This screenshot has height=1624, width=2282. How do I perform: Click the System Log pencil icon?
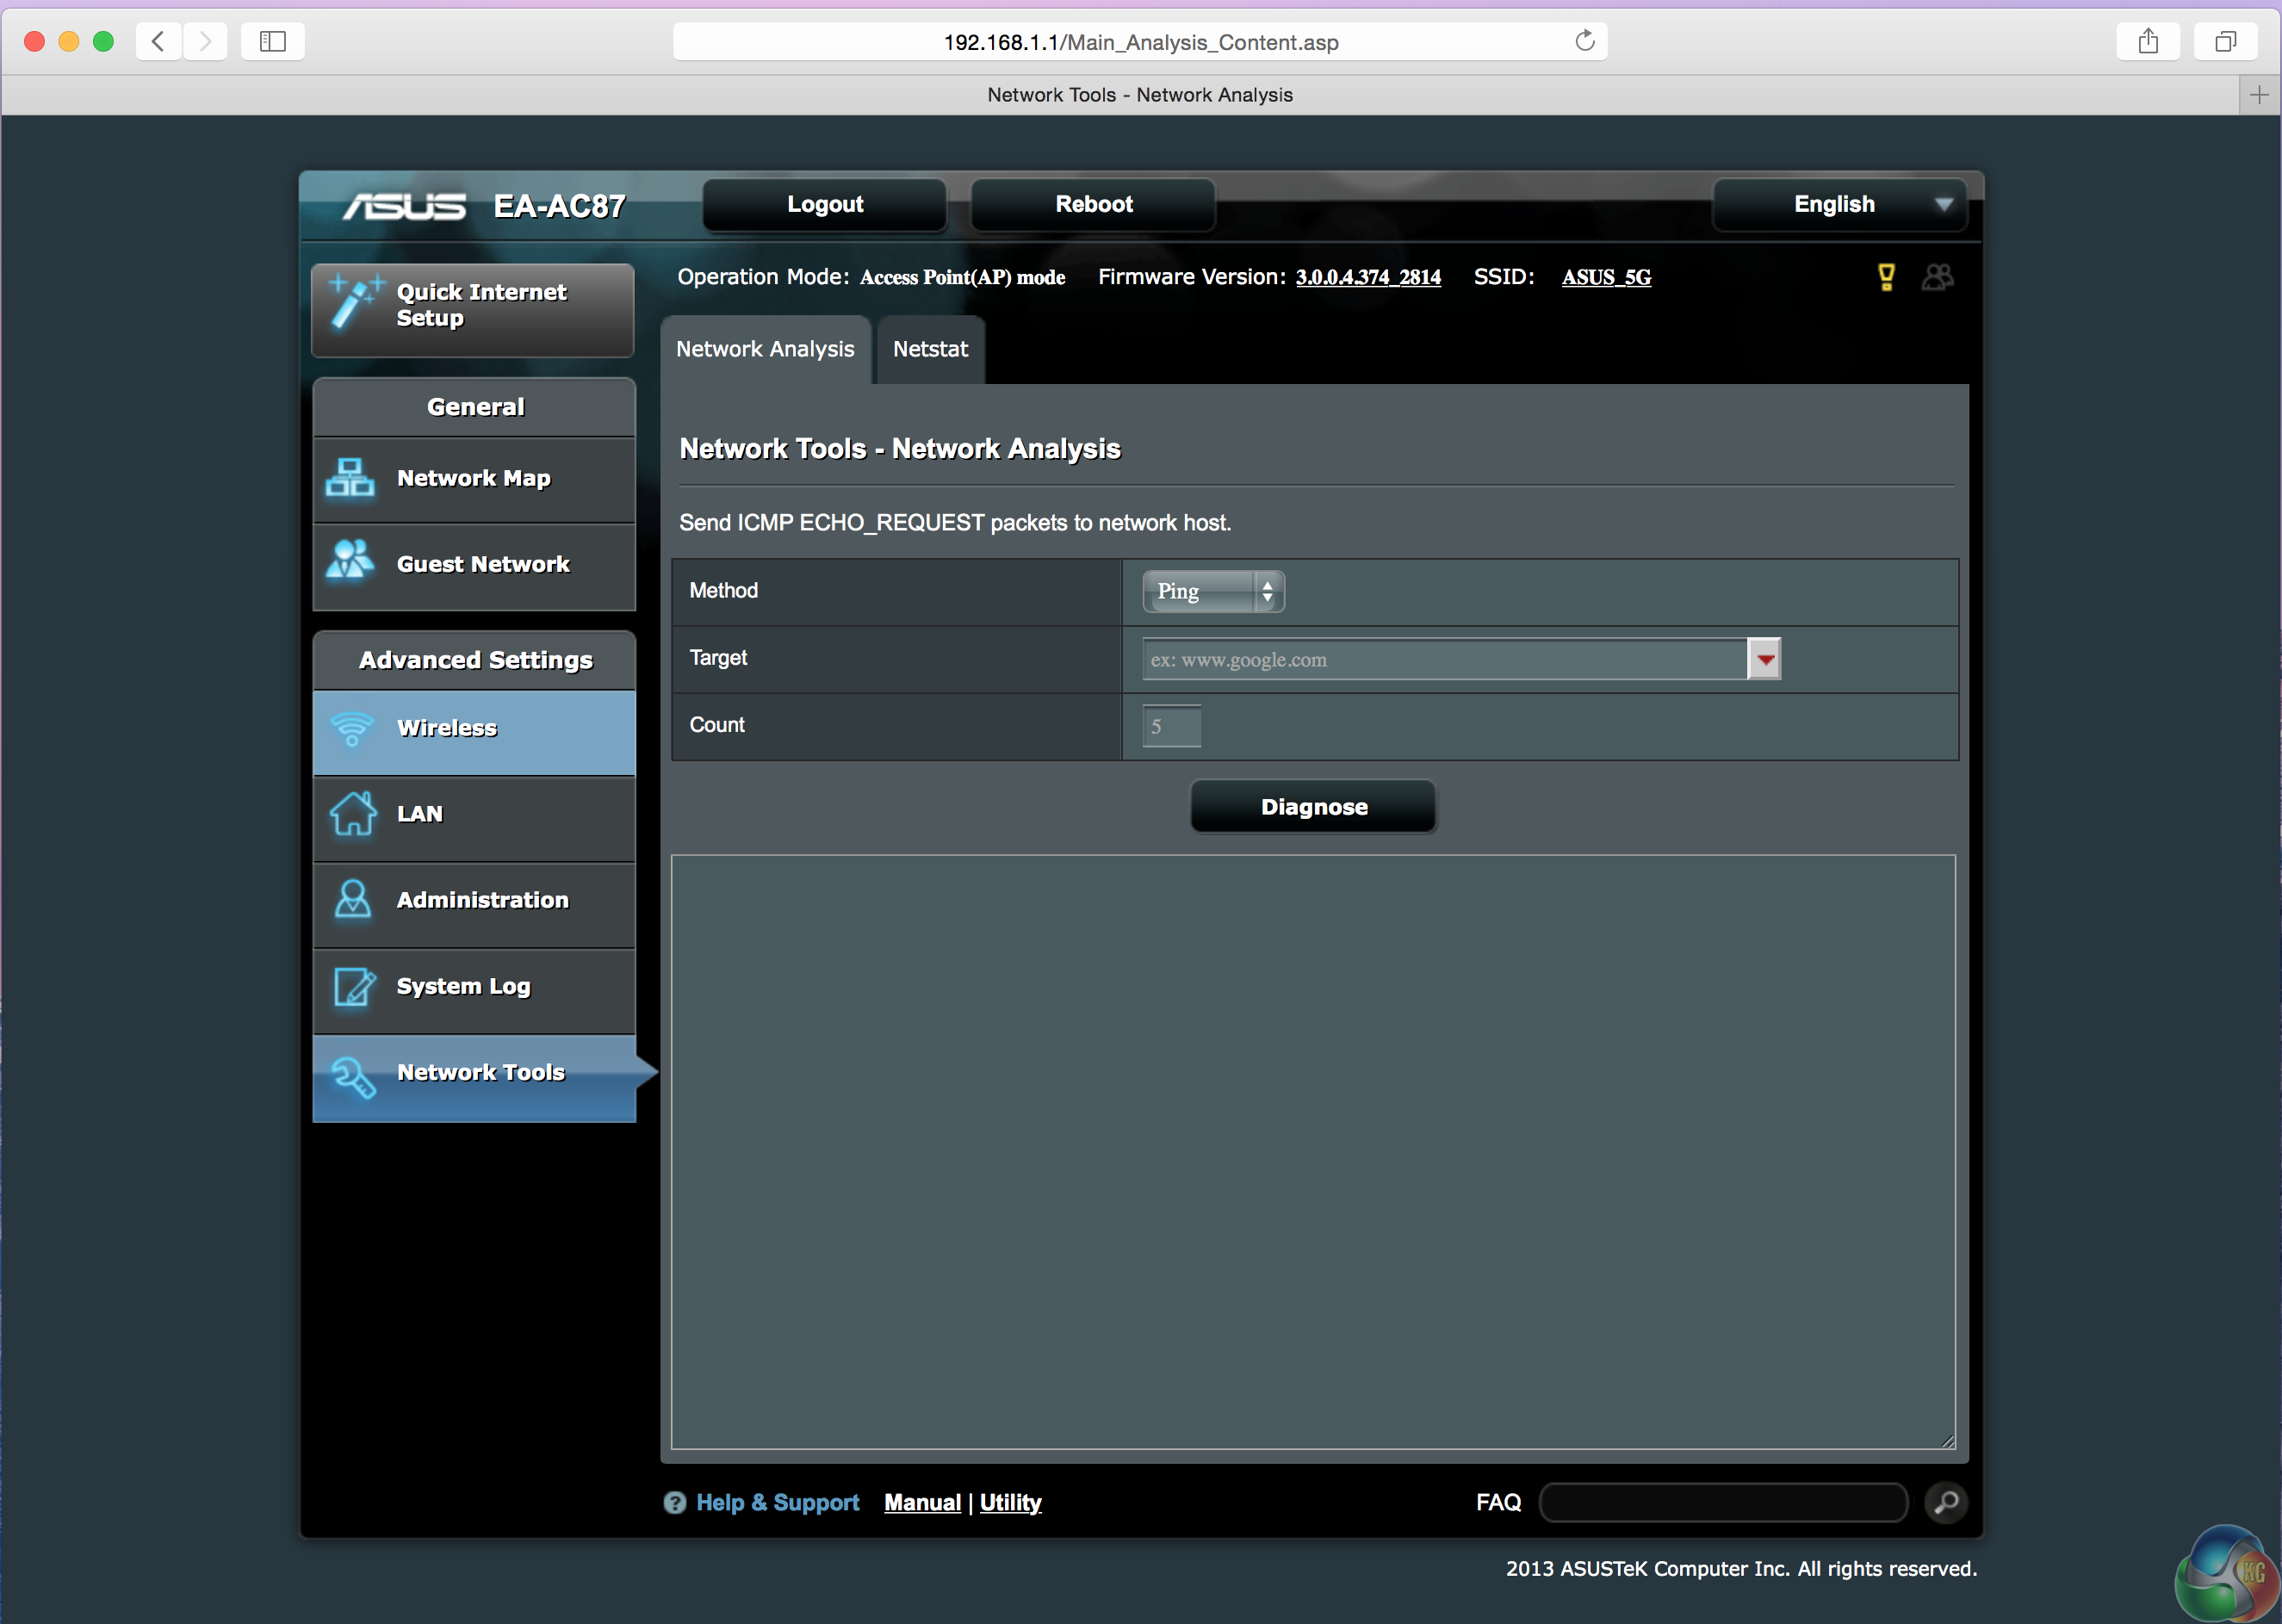[x=353, y=986]
